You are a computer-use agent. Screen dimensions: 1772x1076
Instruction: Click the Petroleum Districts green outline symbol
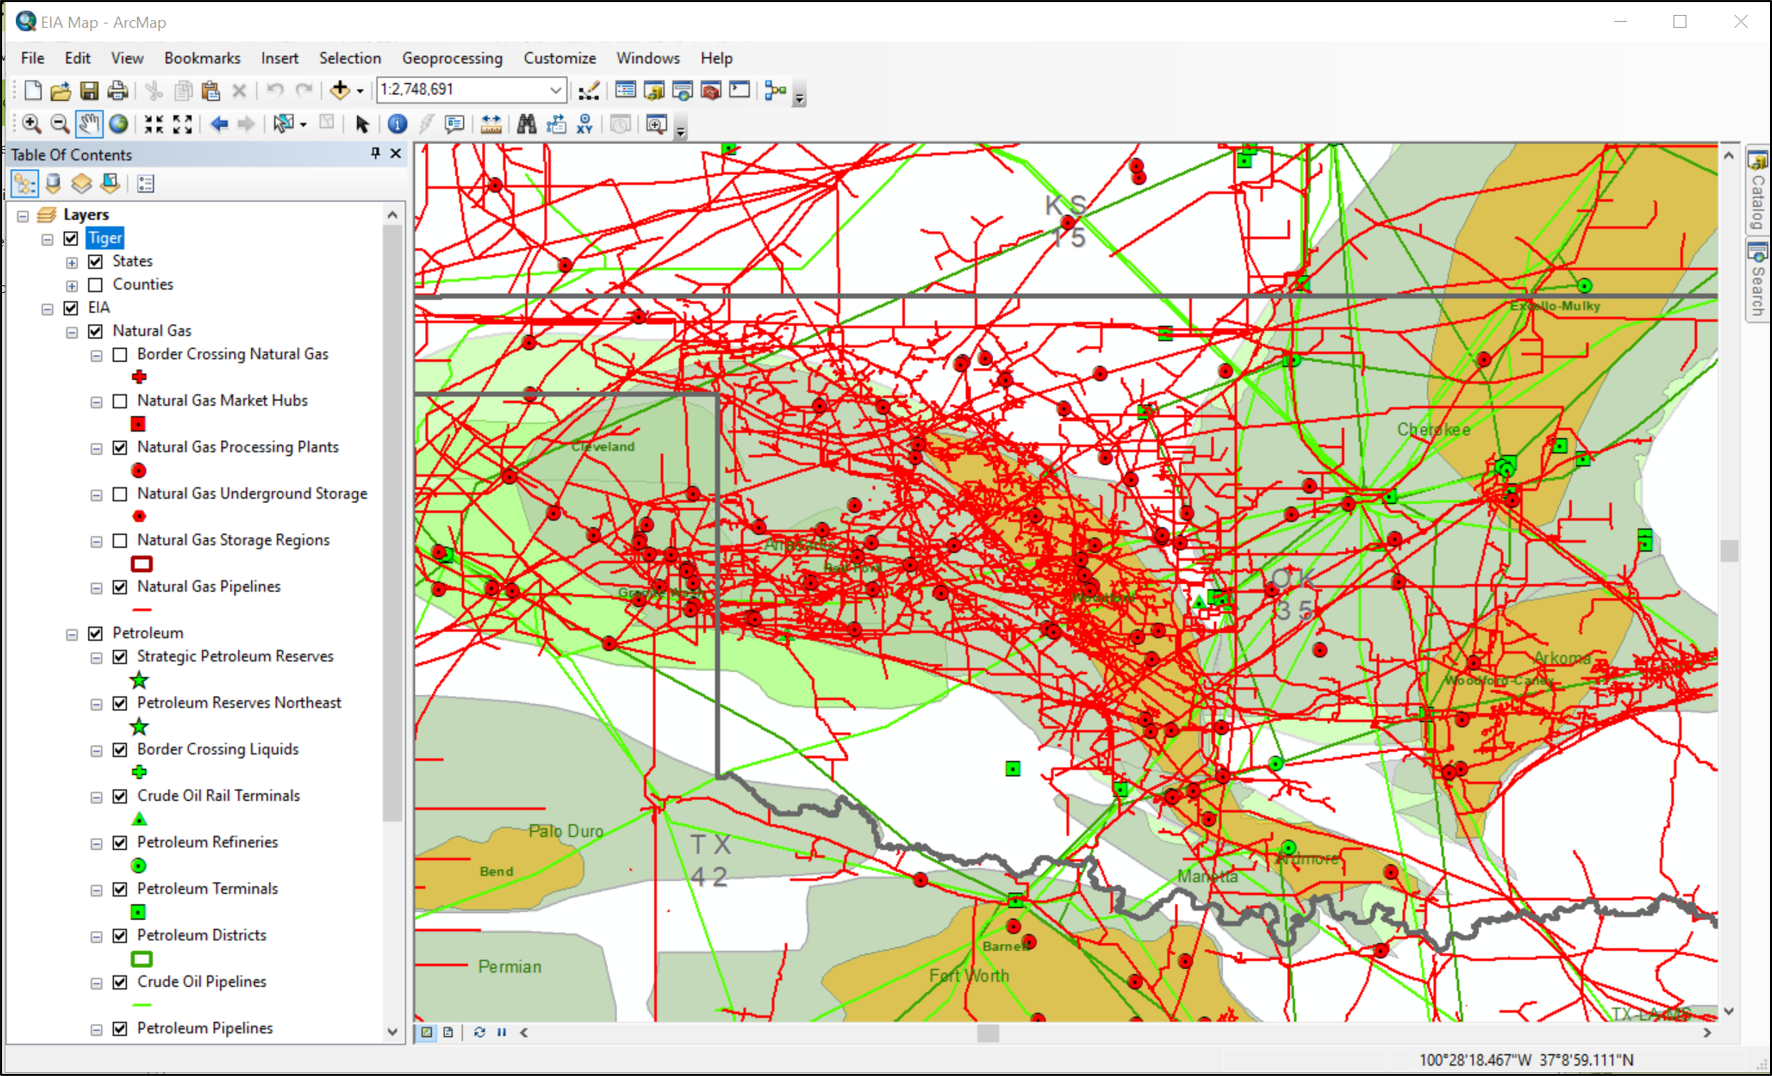(142, 959)
